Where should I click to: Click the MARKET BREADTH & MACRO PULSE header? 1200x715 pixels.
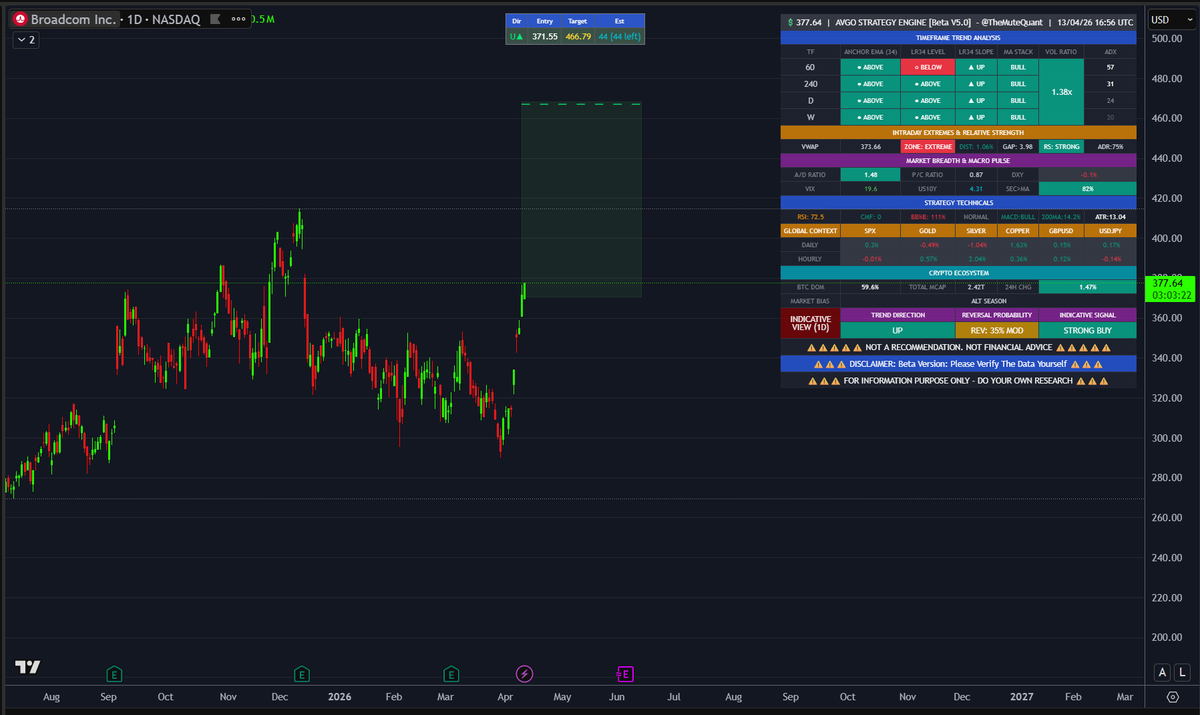(959, 160)
